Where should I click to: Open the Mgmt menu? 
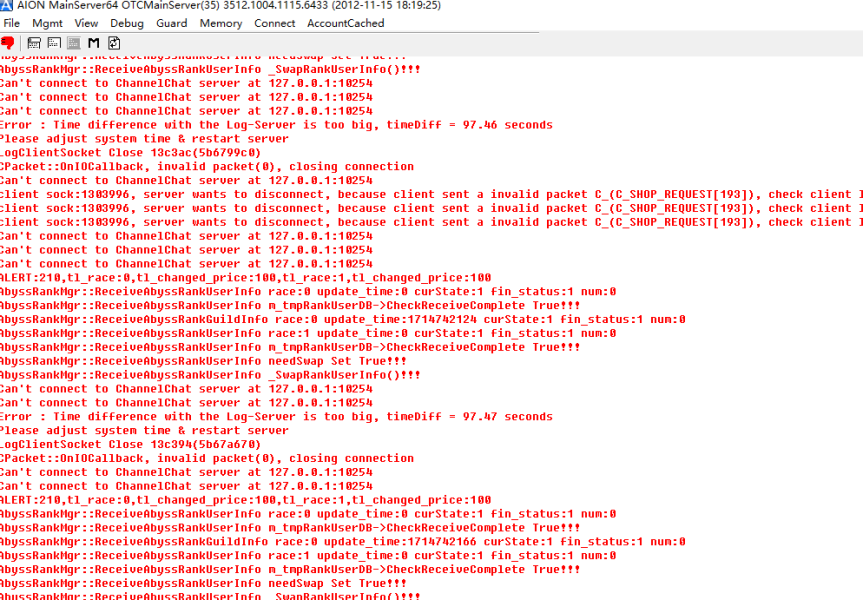pos(47,23)
